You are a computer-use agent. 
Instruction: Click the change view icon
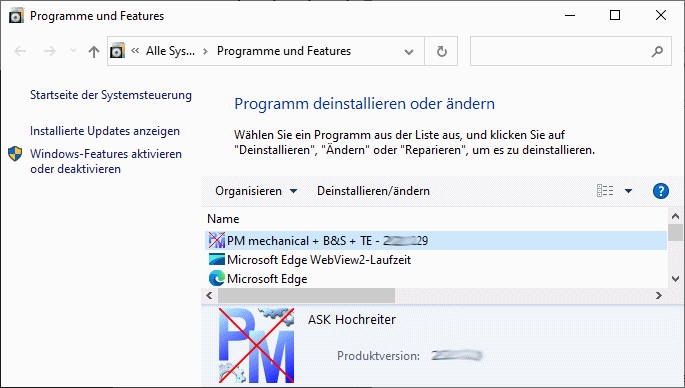(605, 191)
